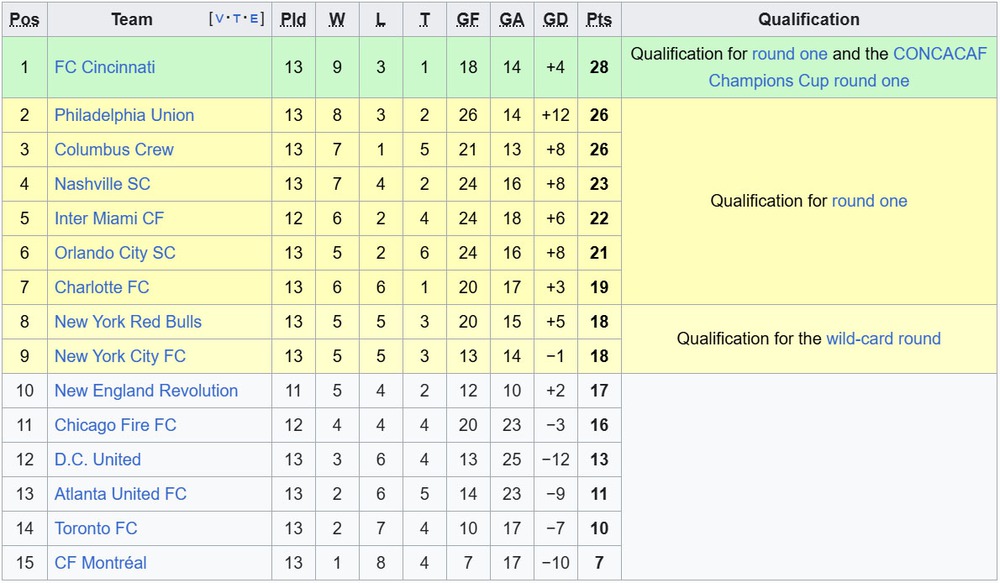Open New York City FC link
Screen dimensions: 1000x583
[120, 356]
